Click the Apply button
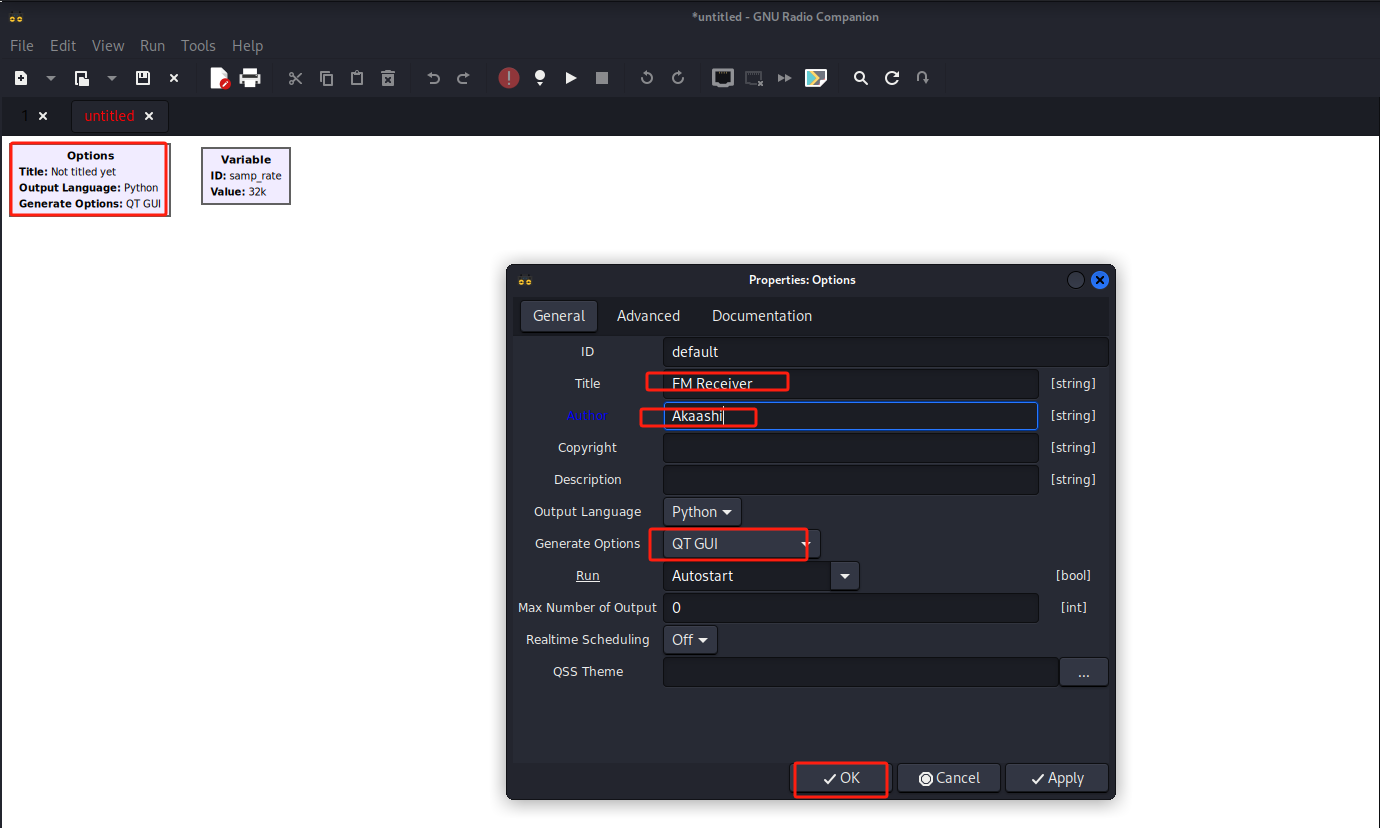The image size is (1380, 828). [1057, 778]
